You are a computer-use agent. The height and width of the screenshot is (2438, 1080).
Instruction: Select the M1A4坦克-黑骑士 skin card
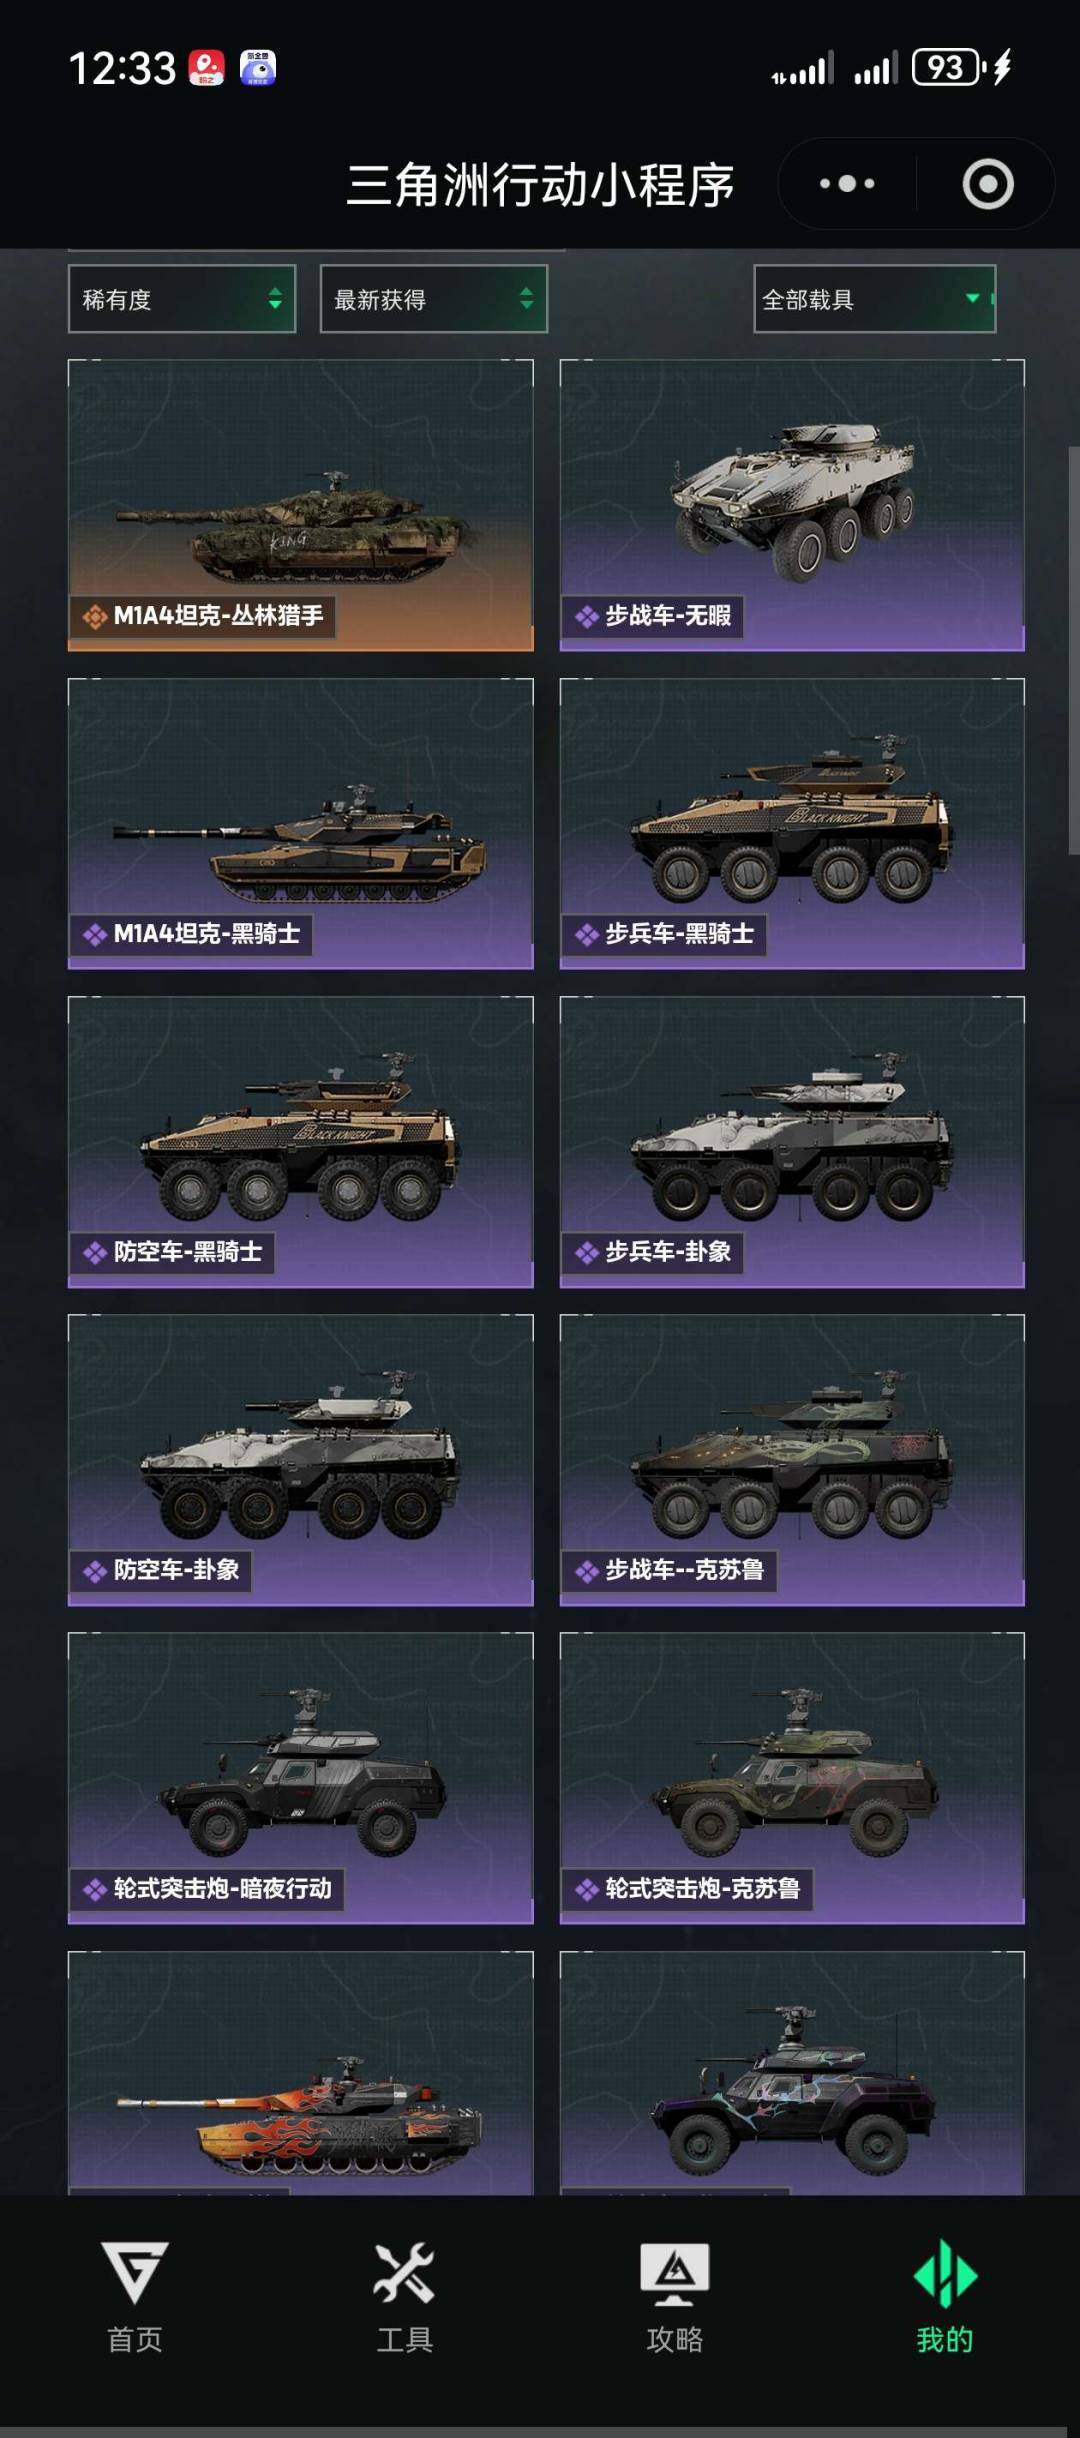point(300,824)
